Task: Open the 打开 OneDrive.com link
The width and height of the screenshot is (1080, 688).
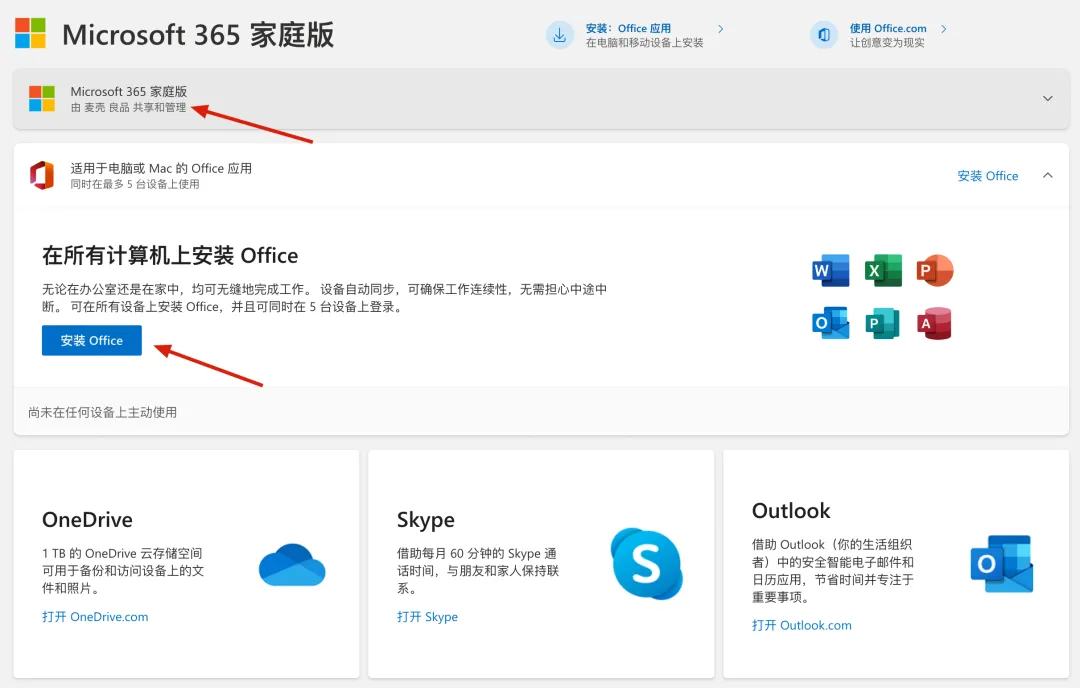Action: pos(95,616)
